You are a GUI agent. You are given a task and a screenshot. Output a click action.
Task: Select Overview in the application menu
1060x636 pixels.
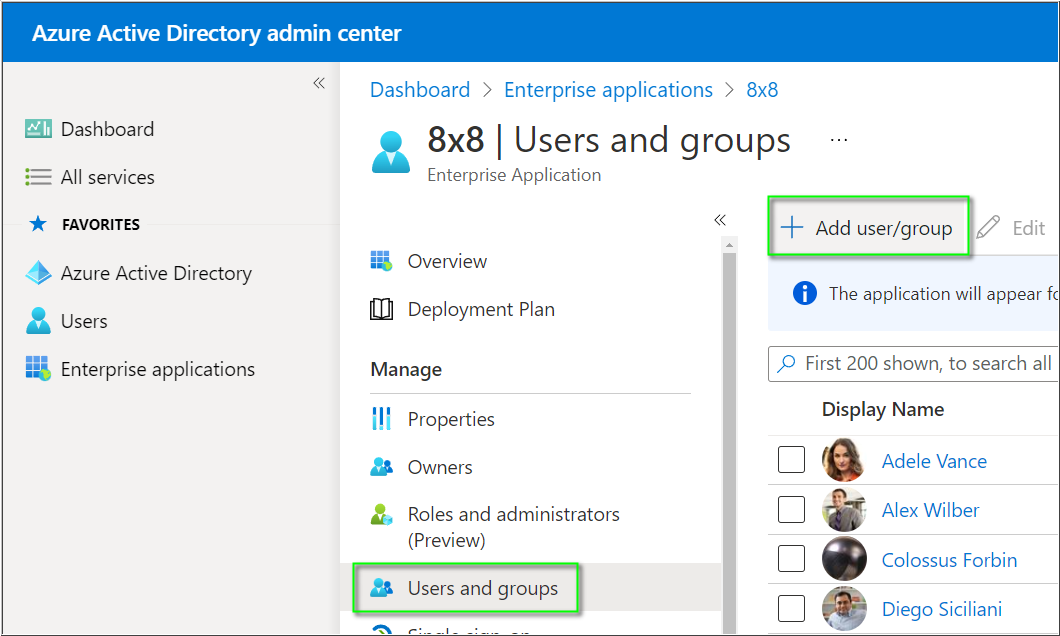447,262
